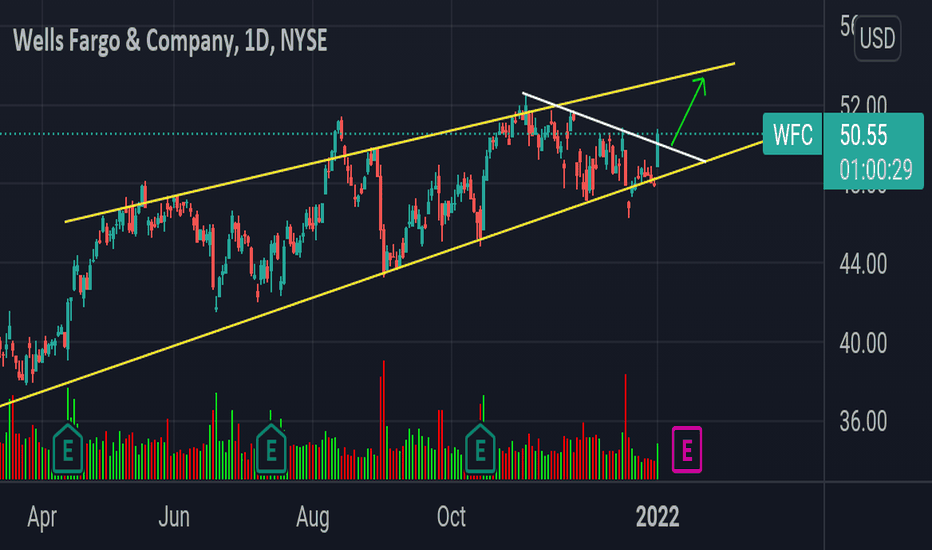Click the Jun time axis label
Image resolution: width=932 pixels, height=550 pixels.
[174, 517]
